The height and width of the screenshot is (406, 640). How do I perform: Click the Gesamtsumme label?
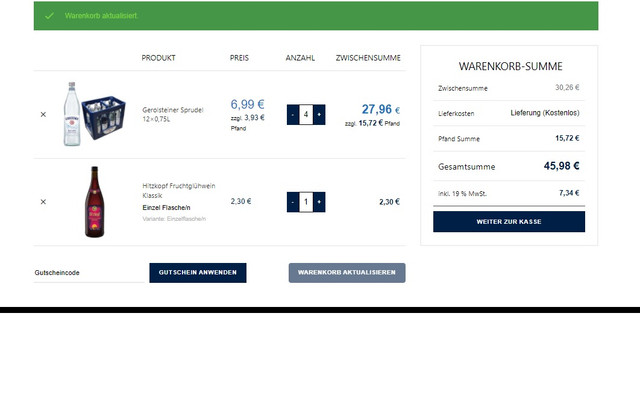coord(467,167)
